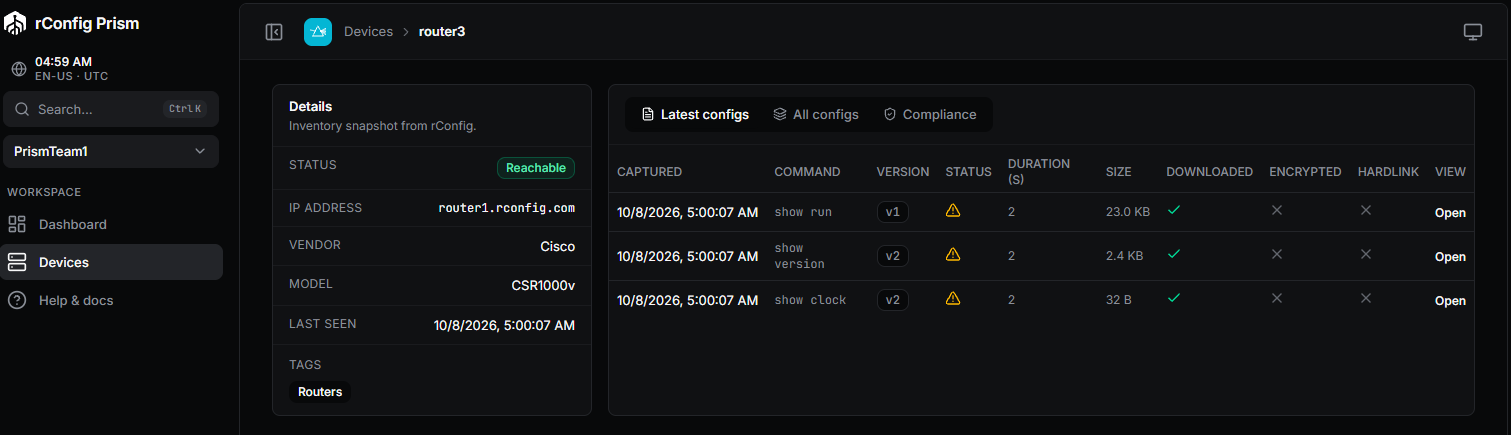The width and height of the screenshot is (1511, 435).
Task: Click the encrypted X mark for show clock
Action: tap(1277, 299)
